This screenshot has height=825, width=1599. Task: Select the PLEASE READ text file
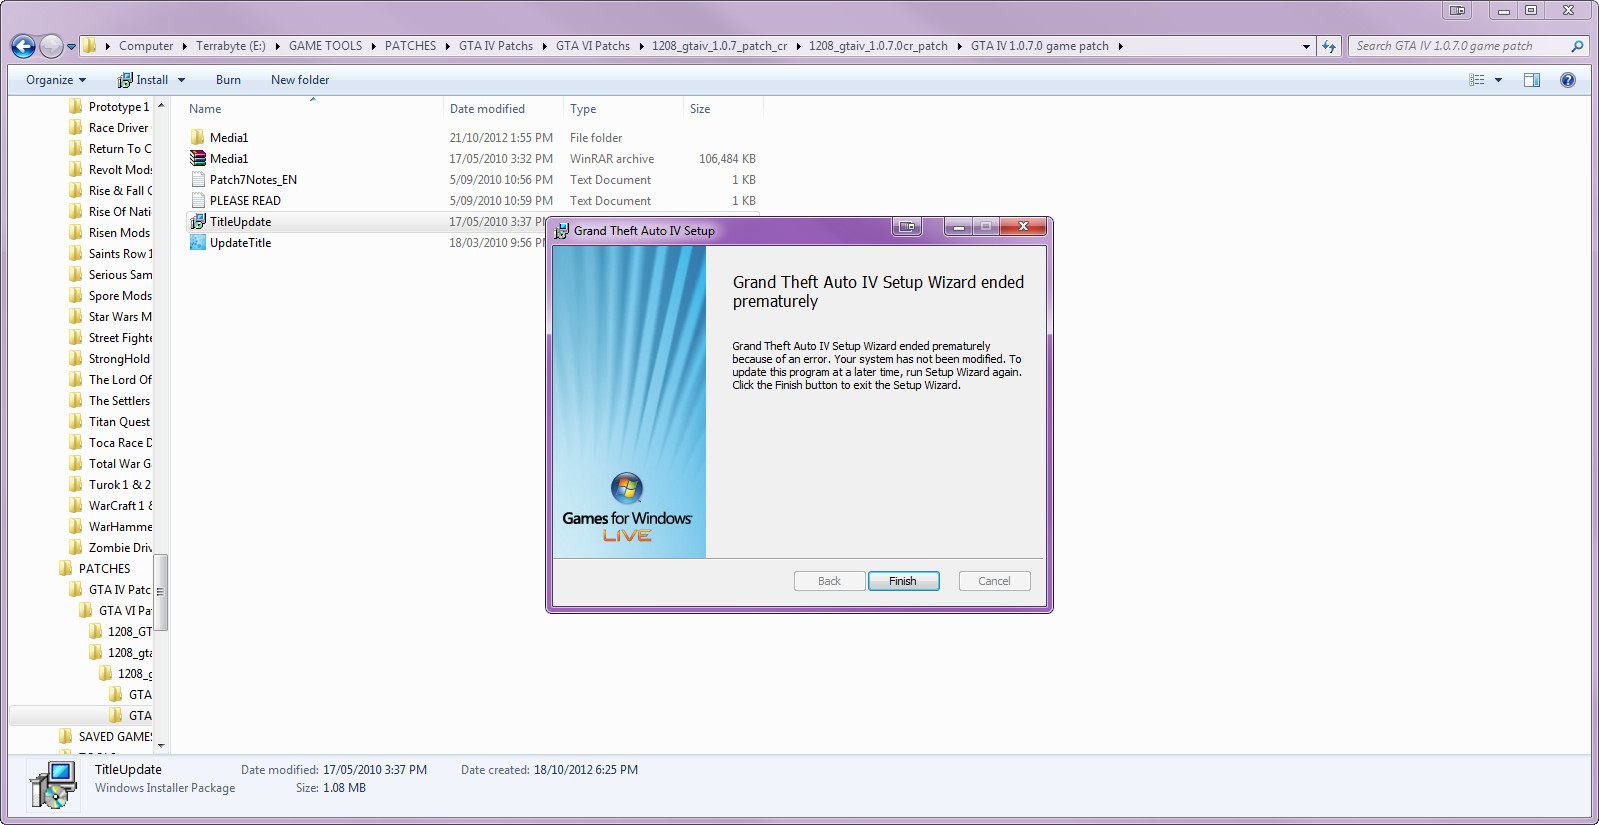(245, 201)
